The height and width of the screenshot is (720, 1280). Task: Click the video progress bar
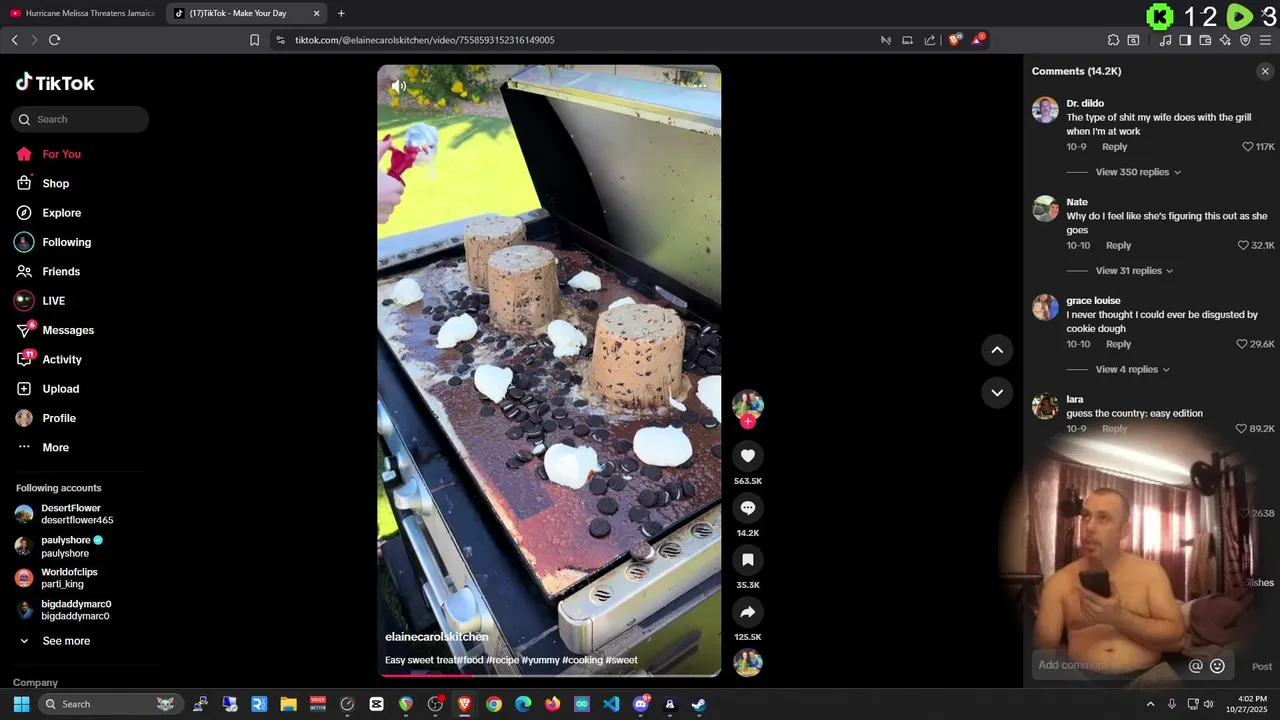[549, 675]
